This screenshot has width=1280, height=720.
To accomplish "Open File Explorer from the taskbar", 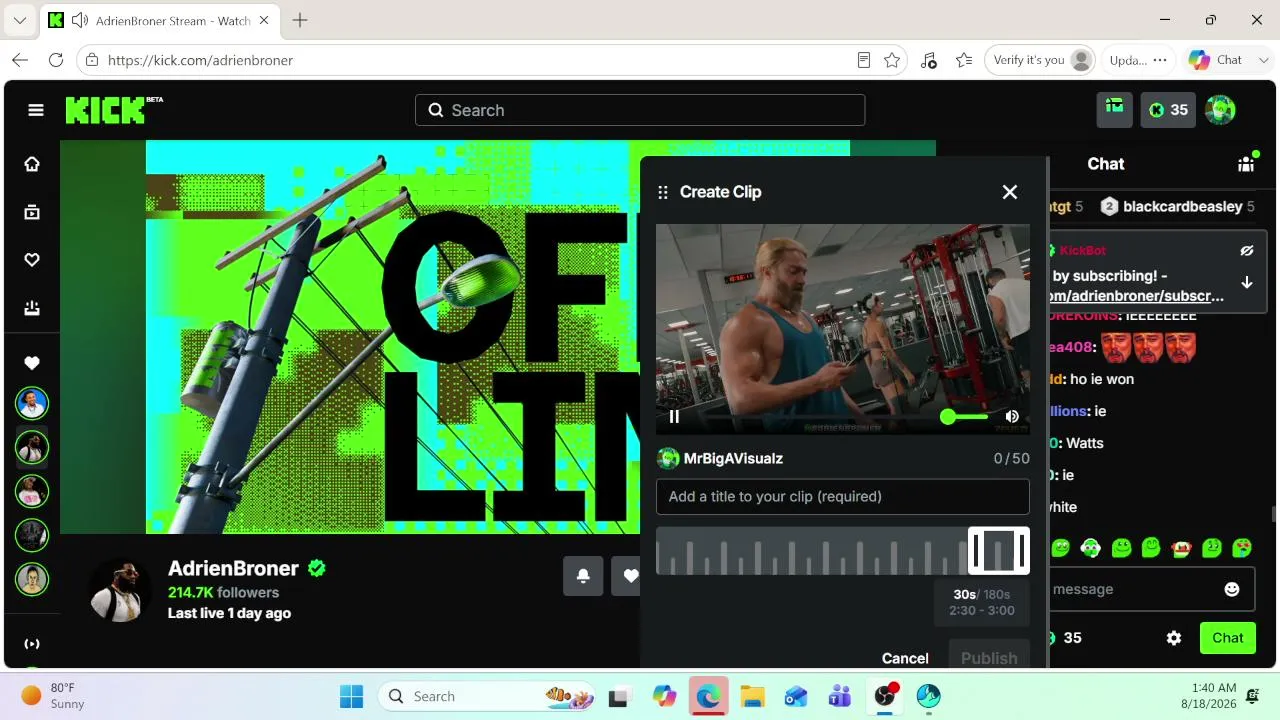I will pos(752,696).
